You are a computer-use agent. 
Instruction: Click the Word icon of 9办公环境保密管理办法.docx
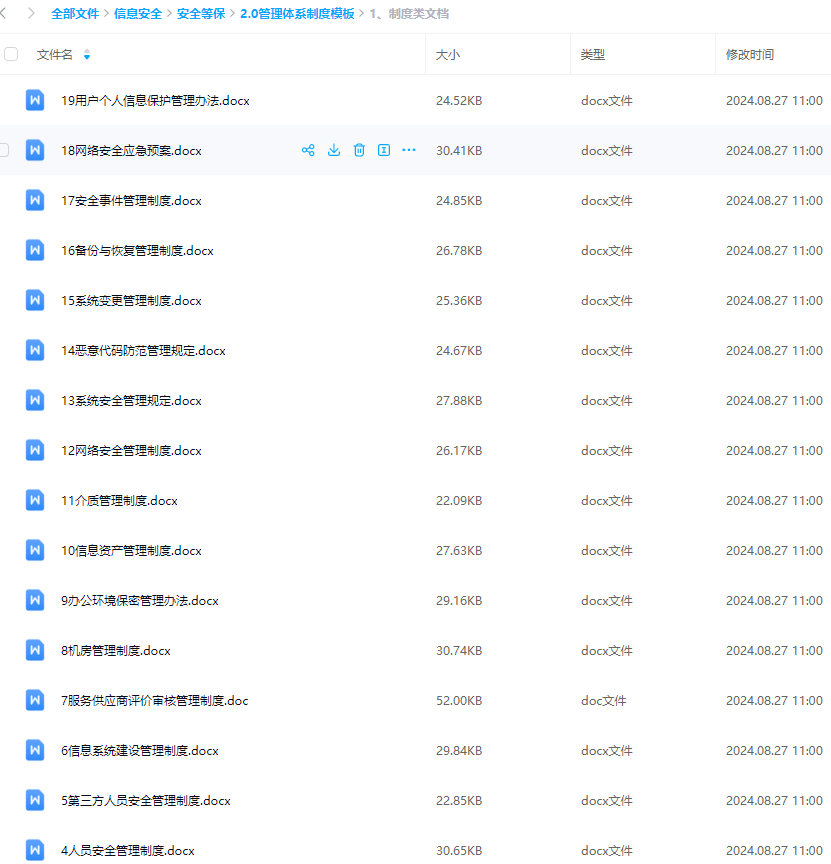point(35,600)
